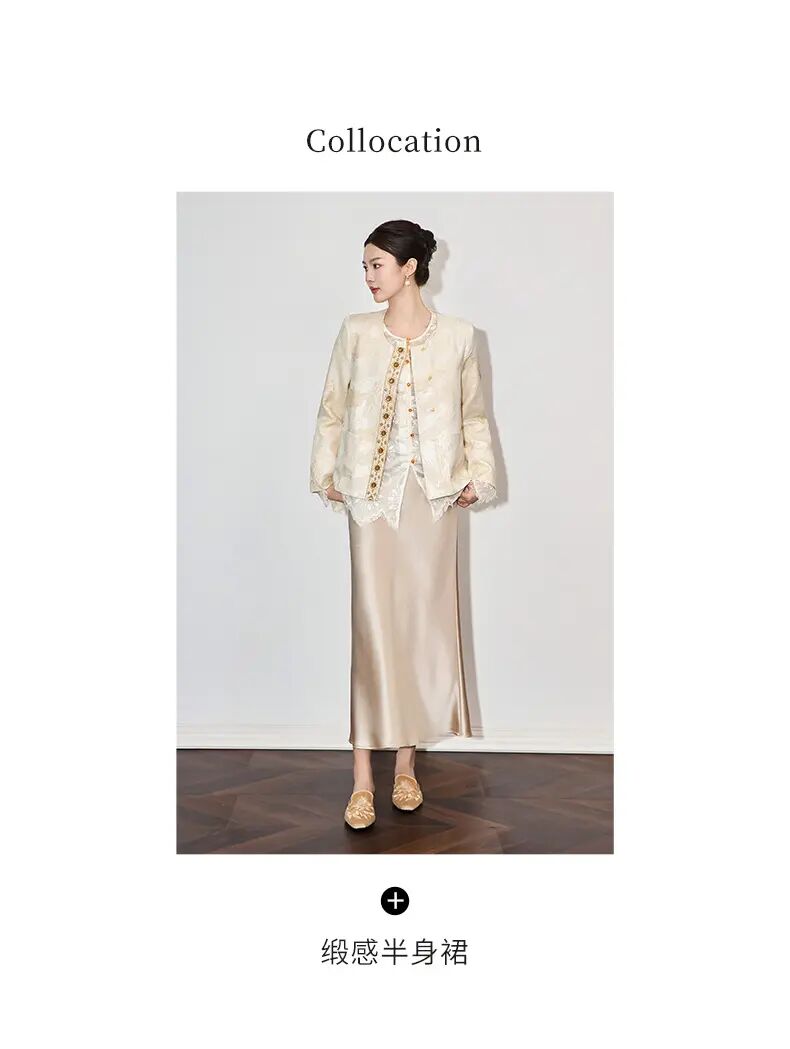The image size is (790, 1049).
Task: Select the "Collocation" heading text
Action: (394, 141)
